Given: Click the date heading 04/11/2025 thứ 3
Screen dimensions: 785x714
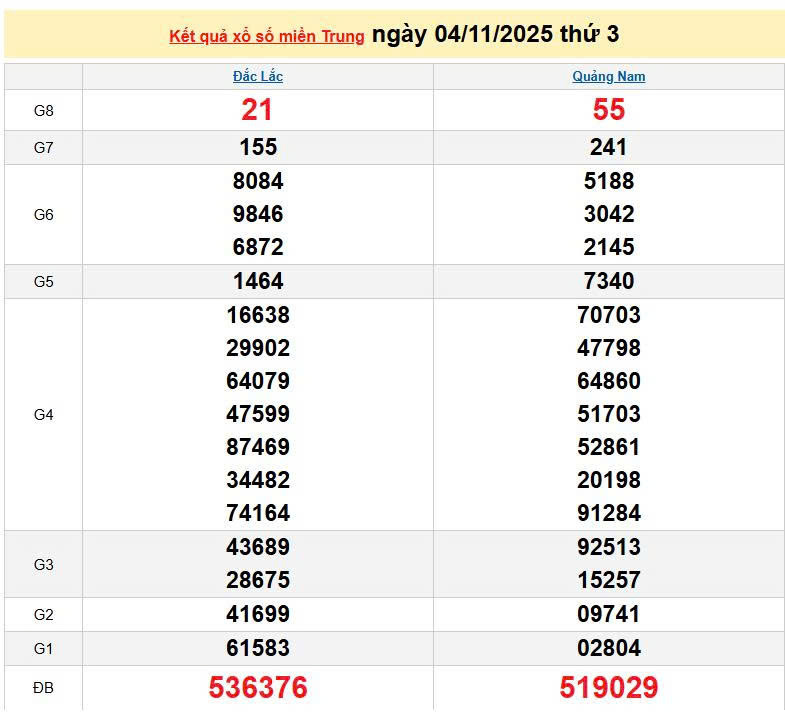Looking at the screenshot, I should (x=495, y=35).
